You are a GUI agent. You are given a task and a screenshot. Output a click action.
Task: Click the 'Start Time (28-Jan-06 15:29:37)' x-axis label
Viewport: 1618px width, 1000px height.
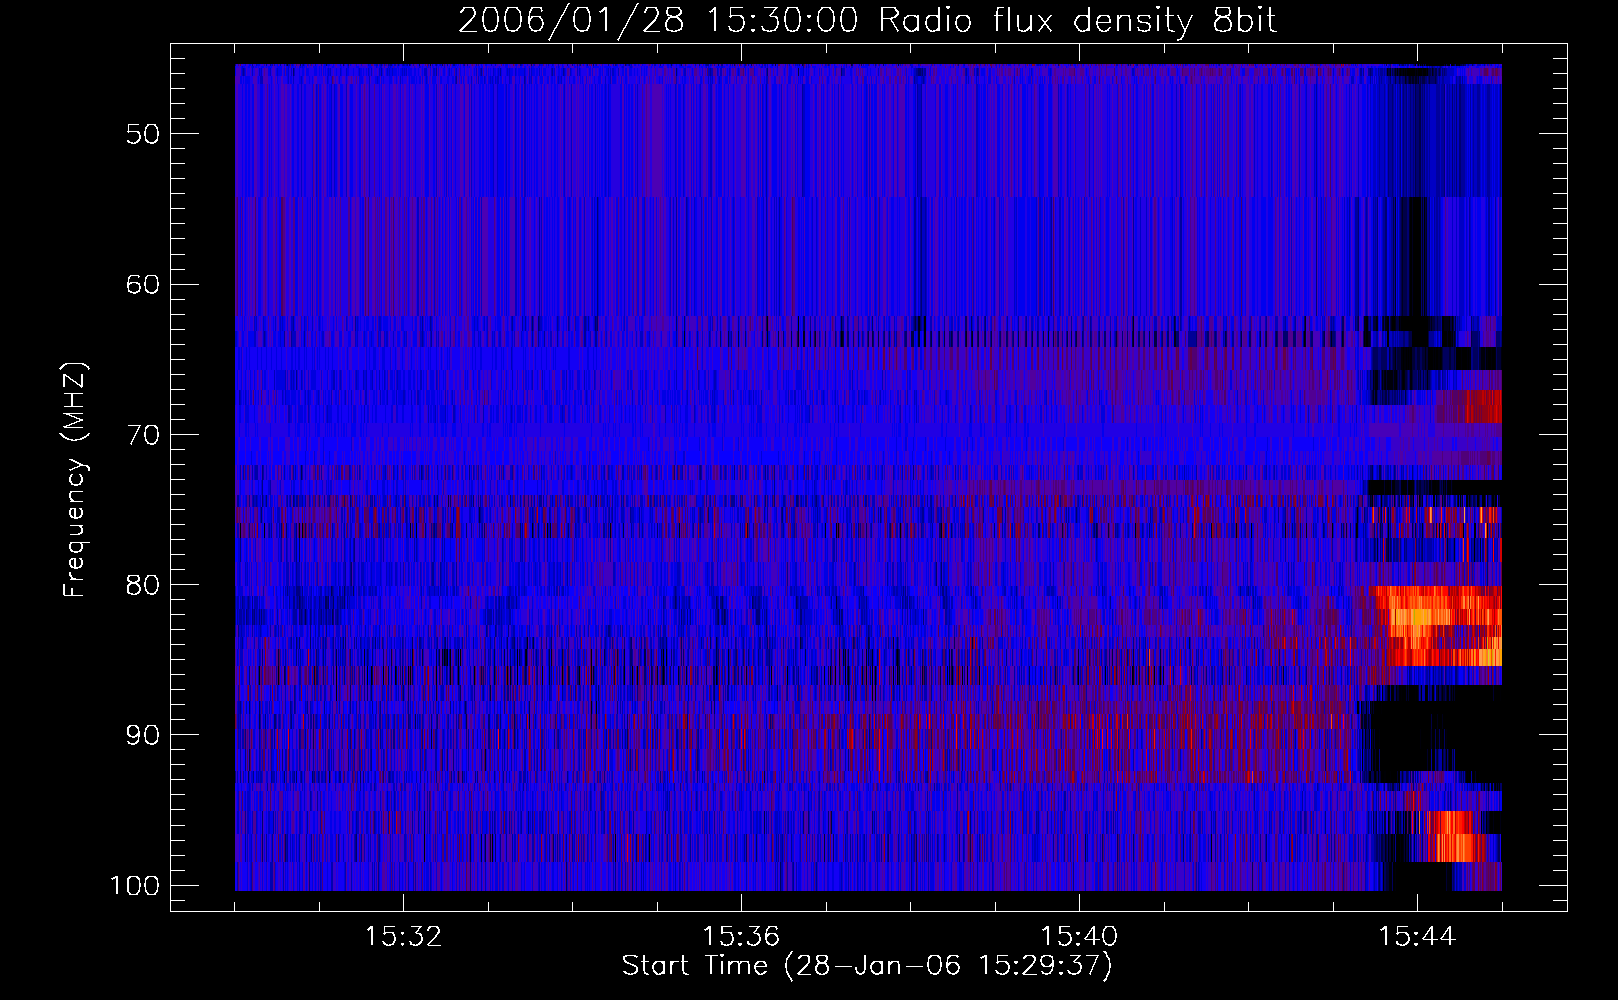[867, 966]
